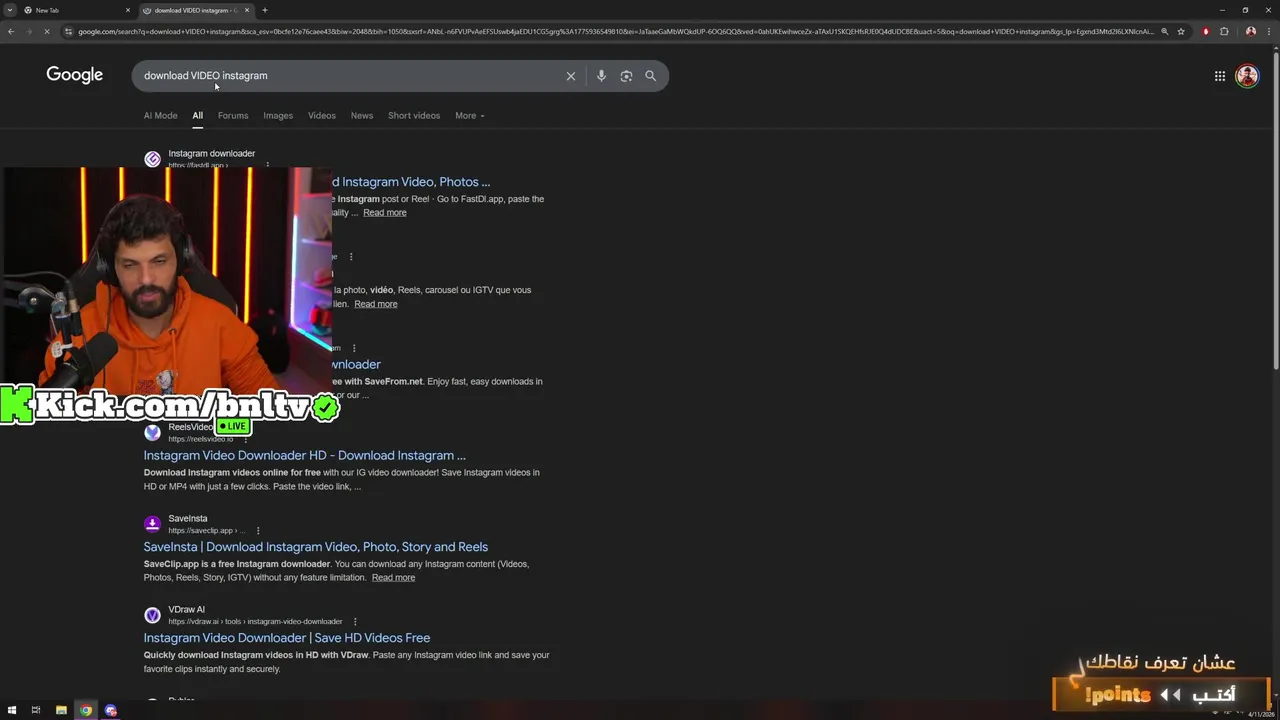Switch to Forums results tab
Screen dimensions: 1280x720
click(x=233, y=116)
